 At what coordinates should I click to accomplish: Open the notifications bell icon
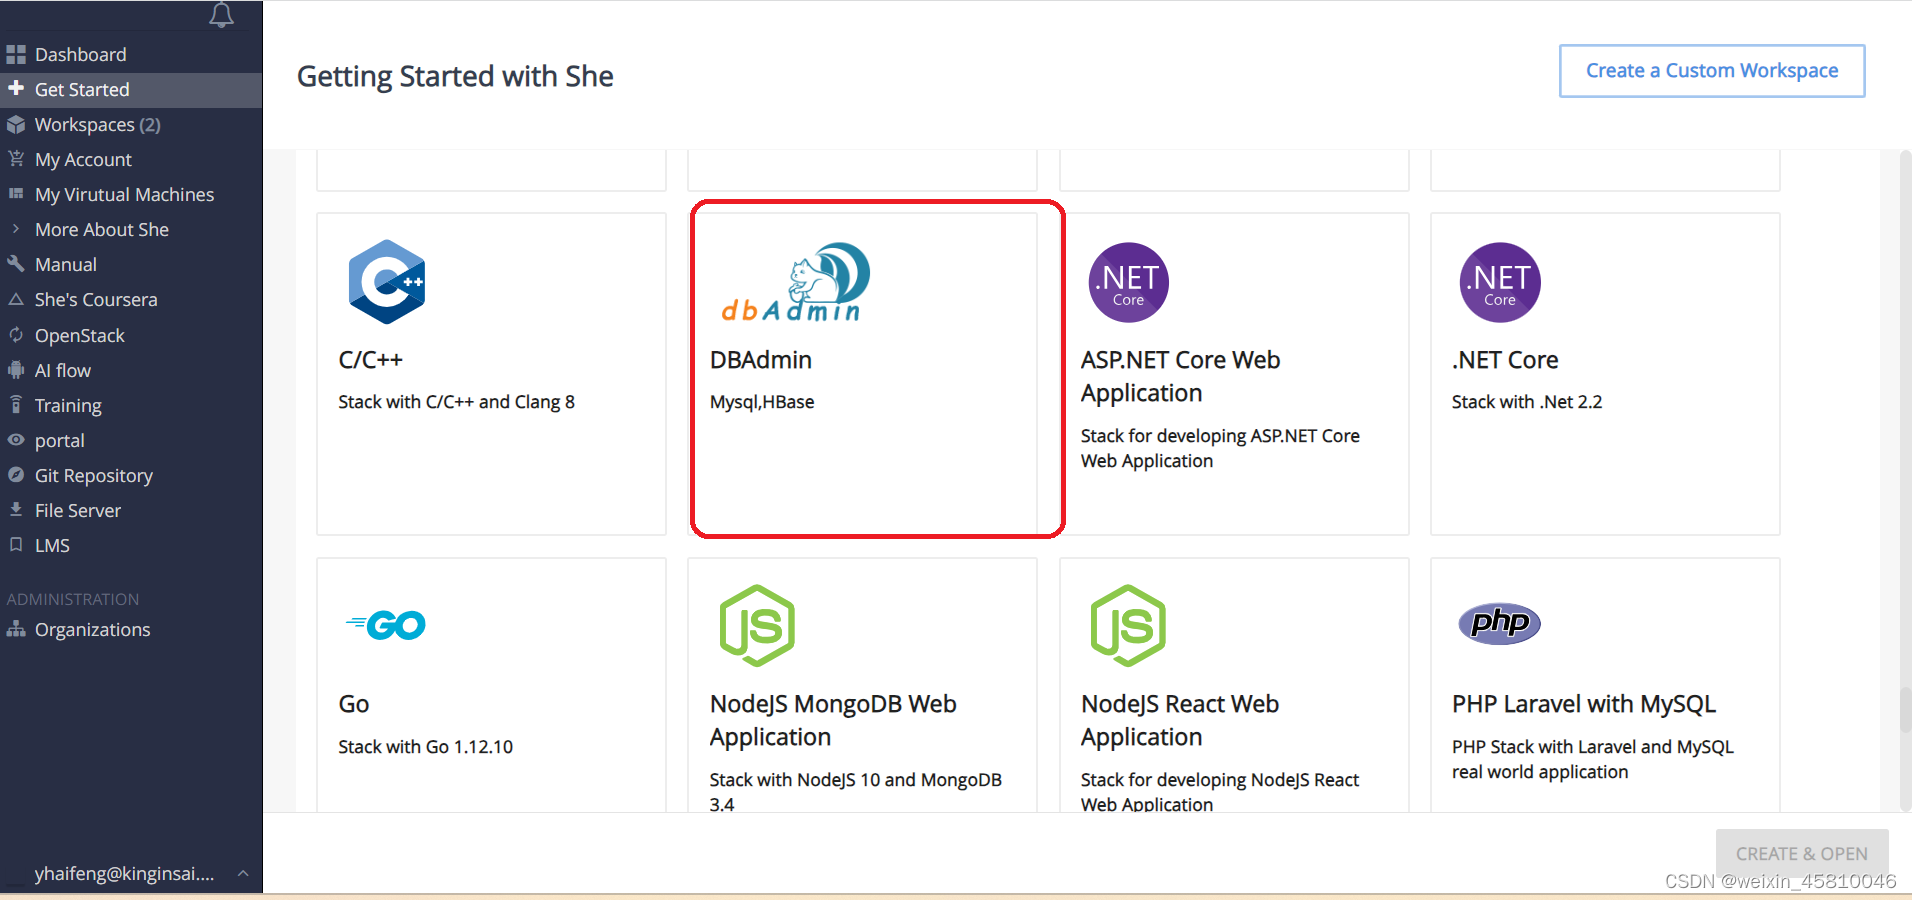pos(221,14)
